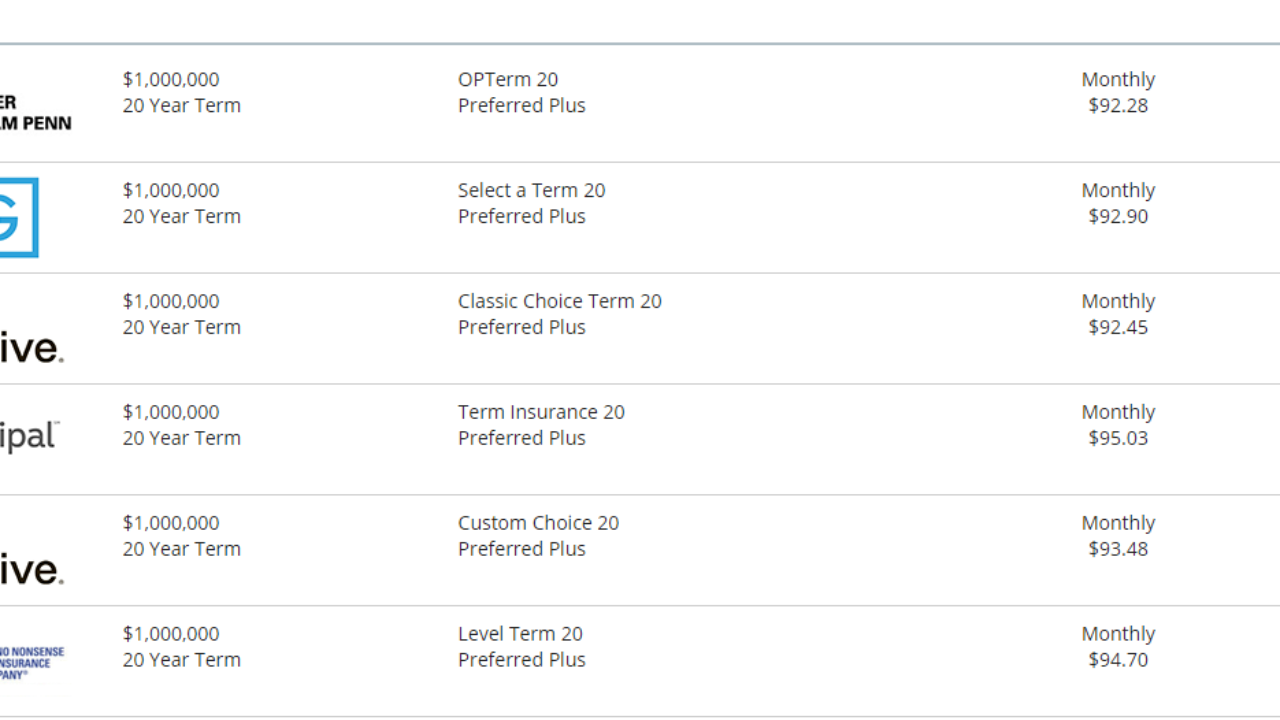Click the blue AIG logo

[x=18, y=217]
